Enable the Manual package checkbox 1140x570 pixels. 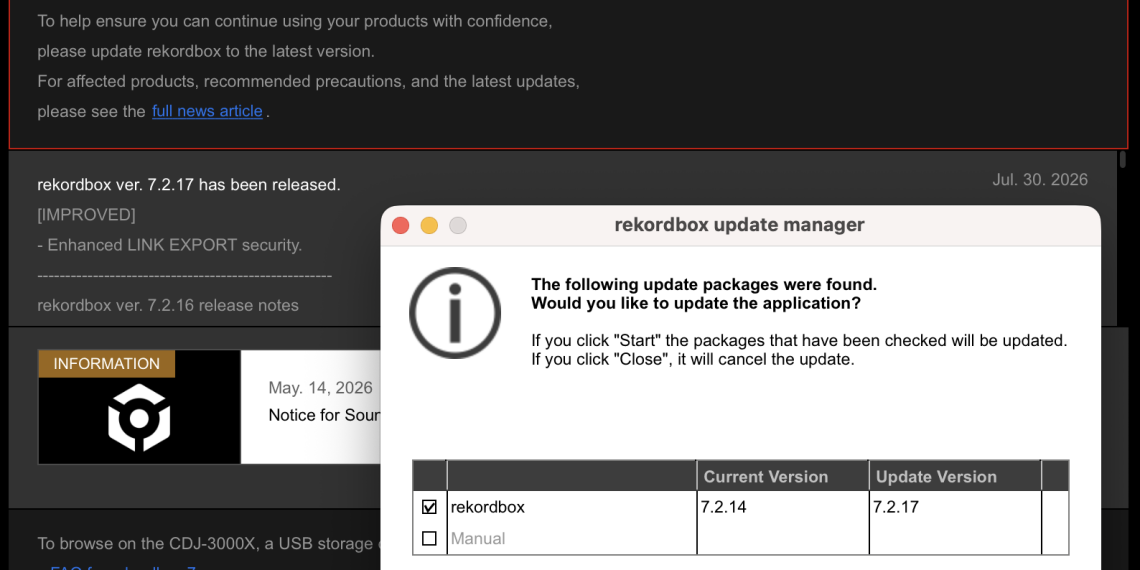[429, 539]
